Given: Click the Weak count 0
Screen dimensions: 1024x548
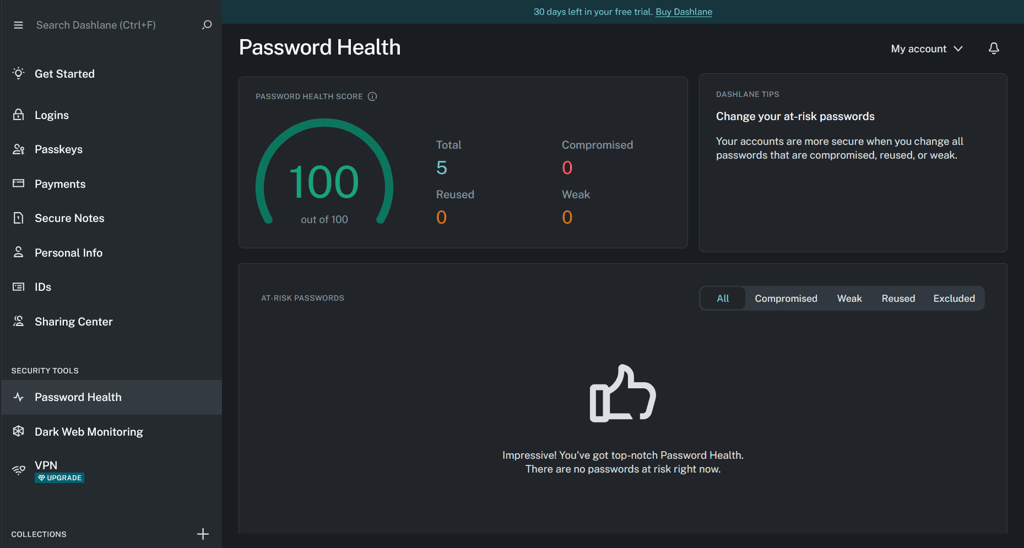Looking at the screenshot, I should click(567, 218).
